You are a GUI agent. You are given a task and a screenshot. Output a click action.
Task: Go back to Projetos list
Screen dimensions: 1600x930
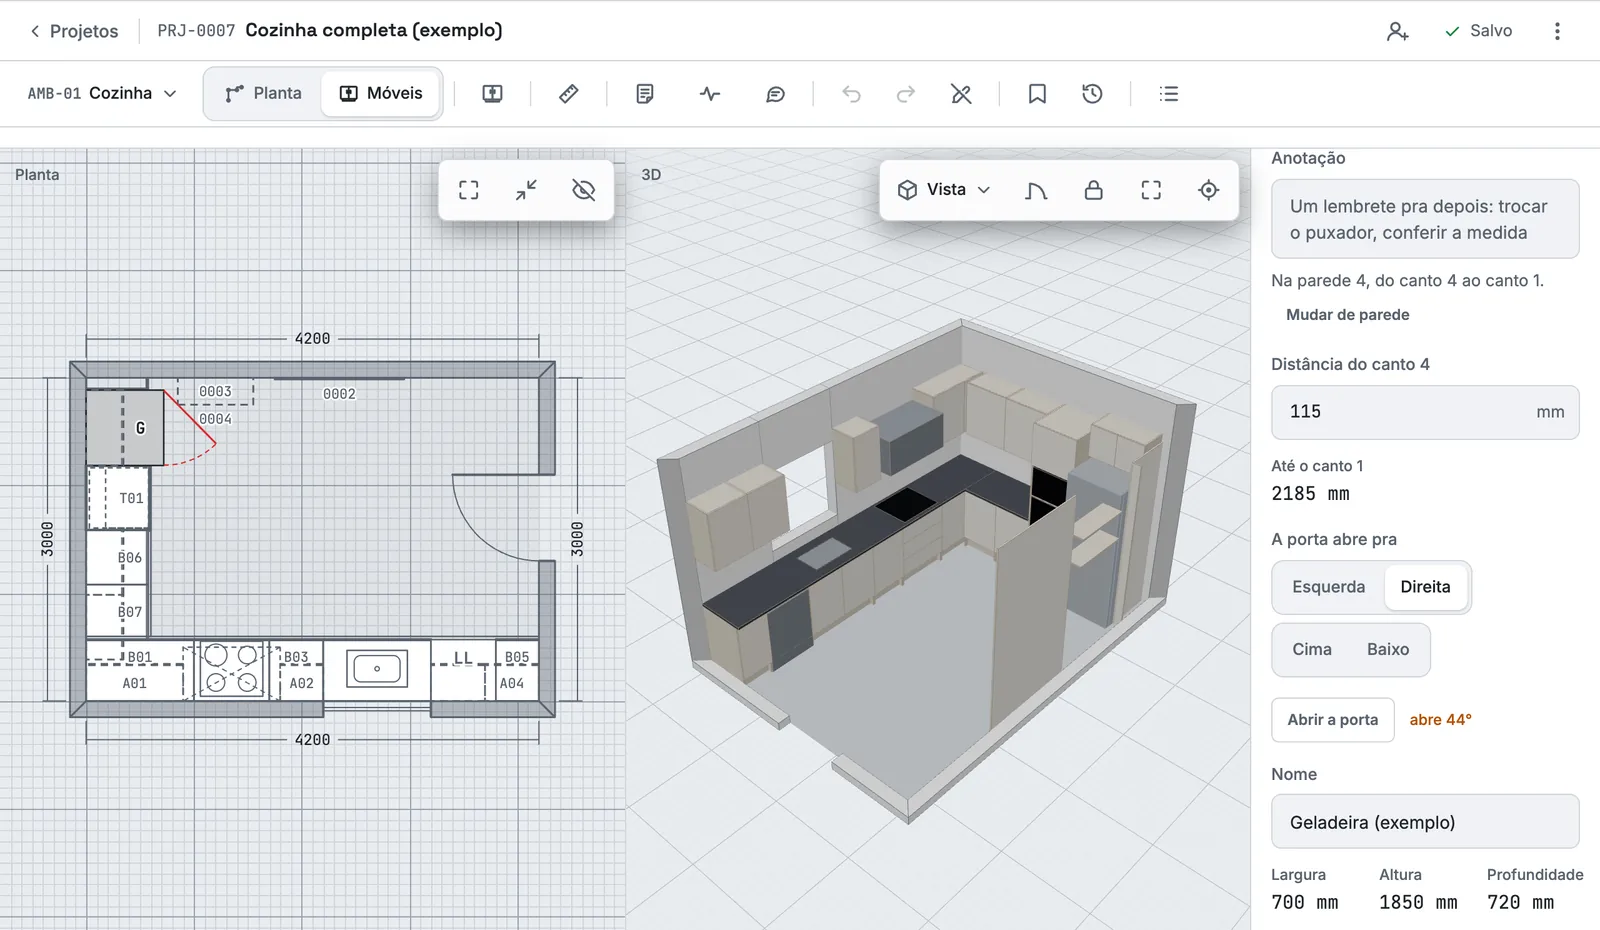[74, 31]
